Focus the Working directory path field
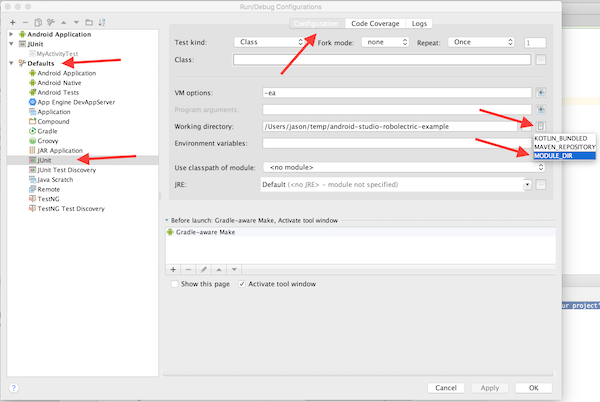600x402 pixels. [390, 126]
